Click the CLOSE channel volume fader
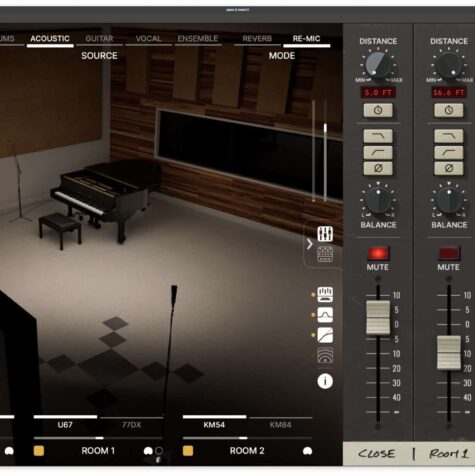Viewport: 475px width, 475px height. coord(378,317)
